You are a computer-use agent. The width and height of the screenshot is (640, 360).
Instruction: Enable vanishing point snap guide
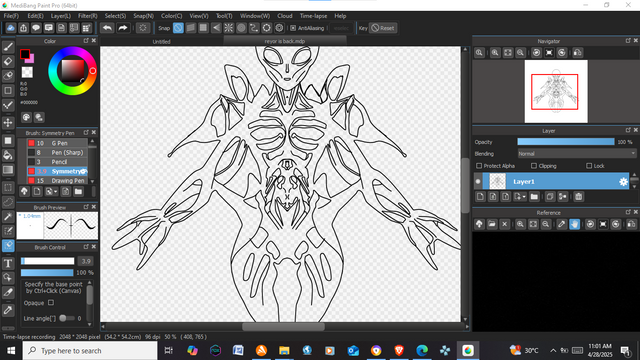(216, 28)
